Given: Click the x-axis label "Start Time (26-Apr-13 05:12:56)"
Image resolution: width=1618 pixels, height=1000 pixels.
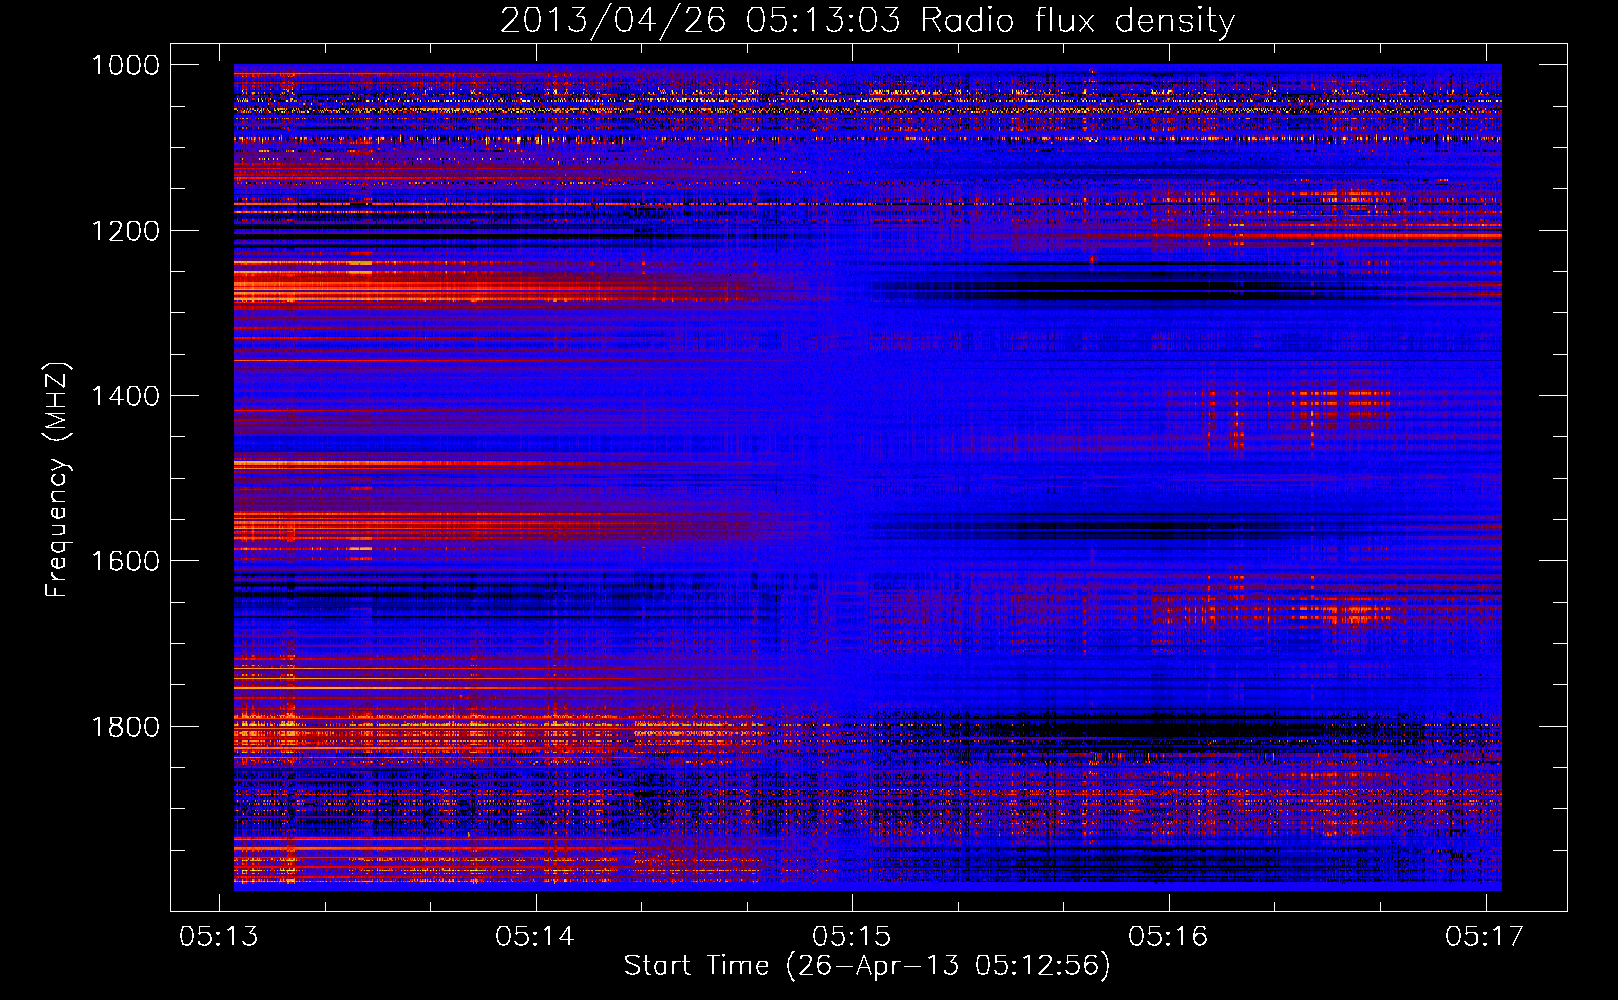Looking at the screenshot, I should point(867,966).
